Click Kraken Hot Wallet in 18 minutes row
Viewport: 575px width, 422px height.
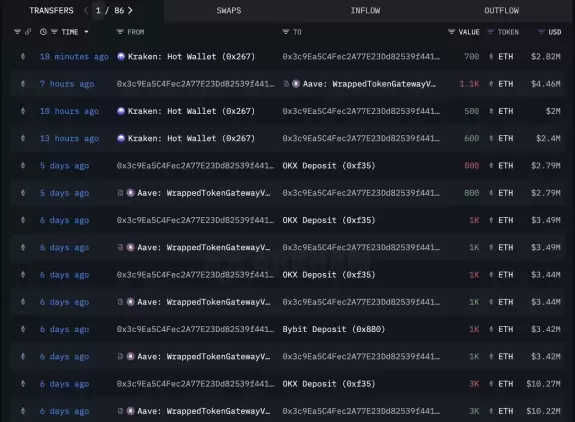(x=191, y=56)
